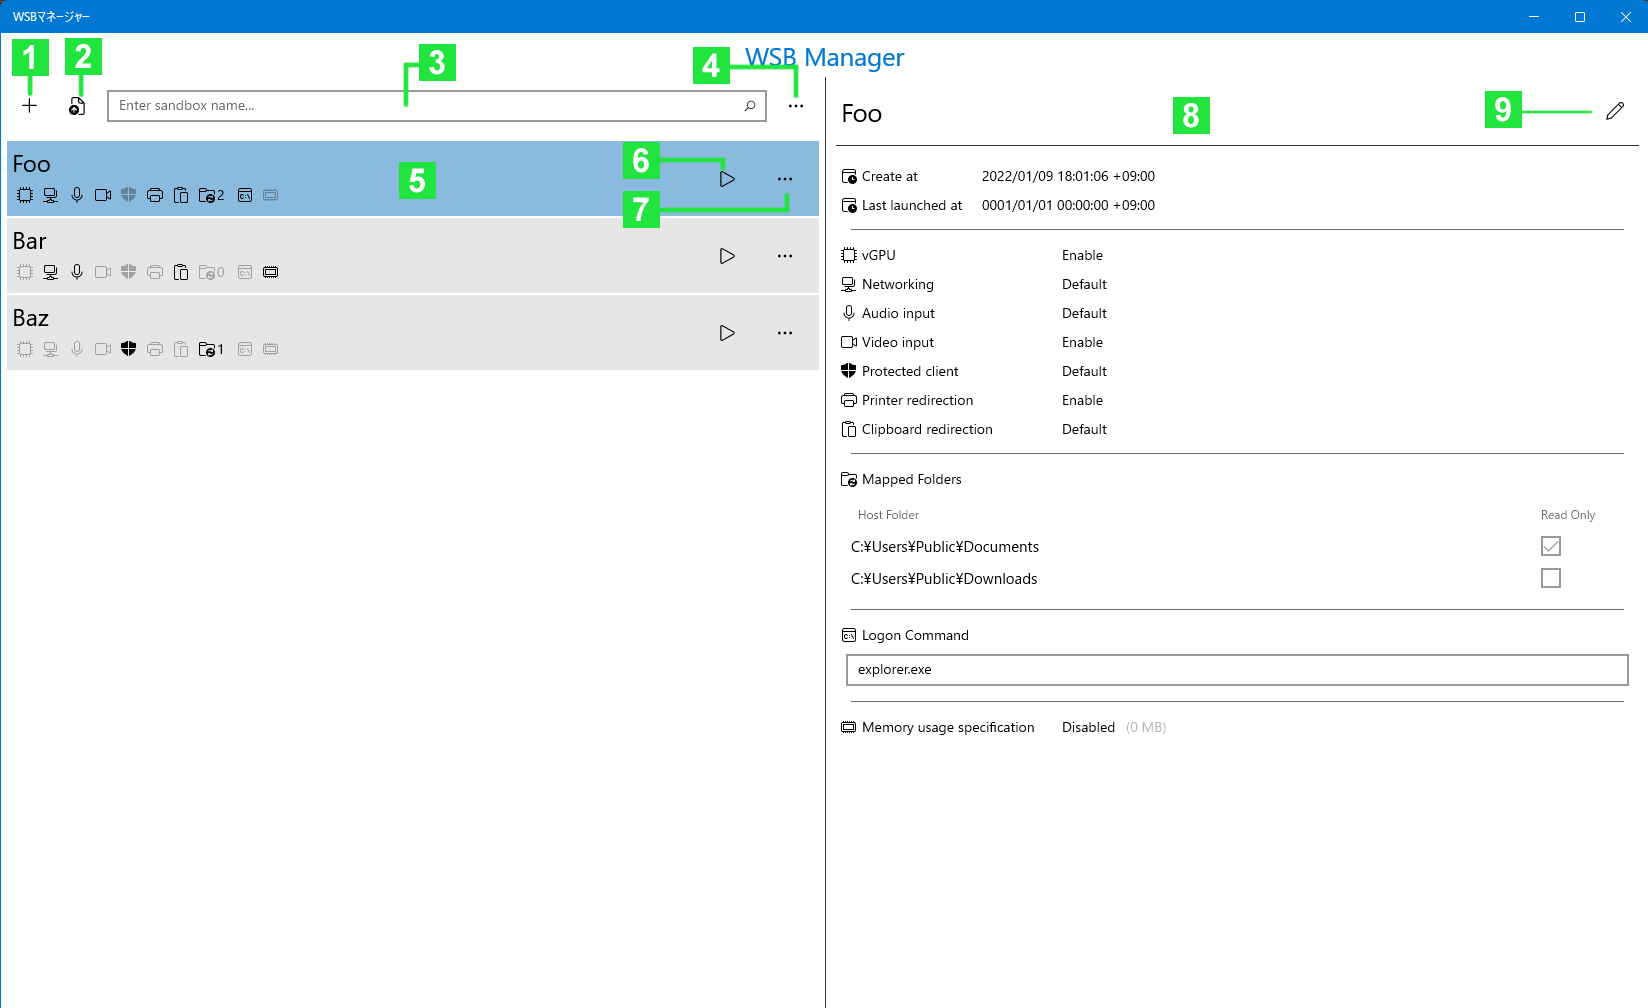1648x1008 pixels.
Task: Click the vGPU detail label
Action: [879, 255]
